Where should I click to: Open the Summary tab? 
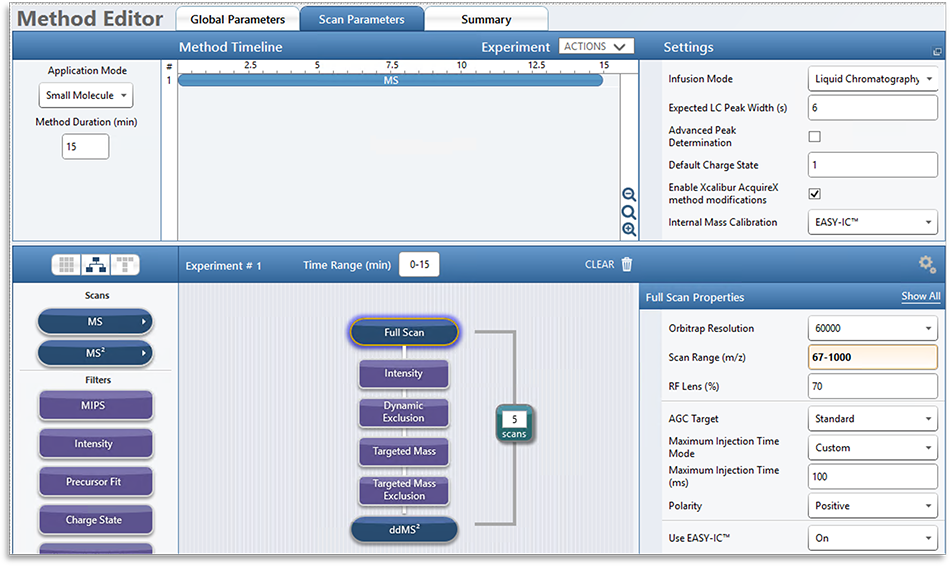(486, 19)
